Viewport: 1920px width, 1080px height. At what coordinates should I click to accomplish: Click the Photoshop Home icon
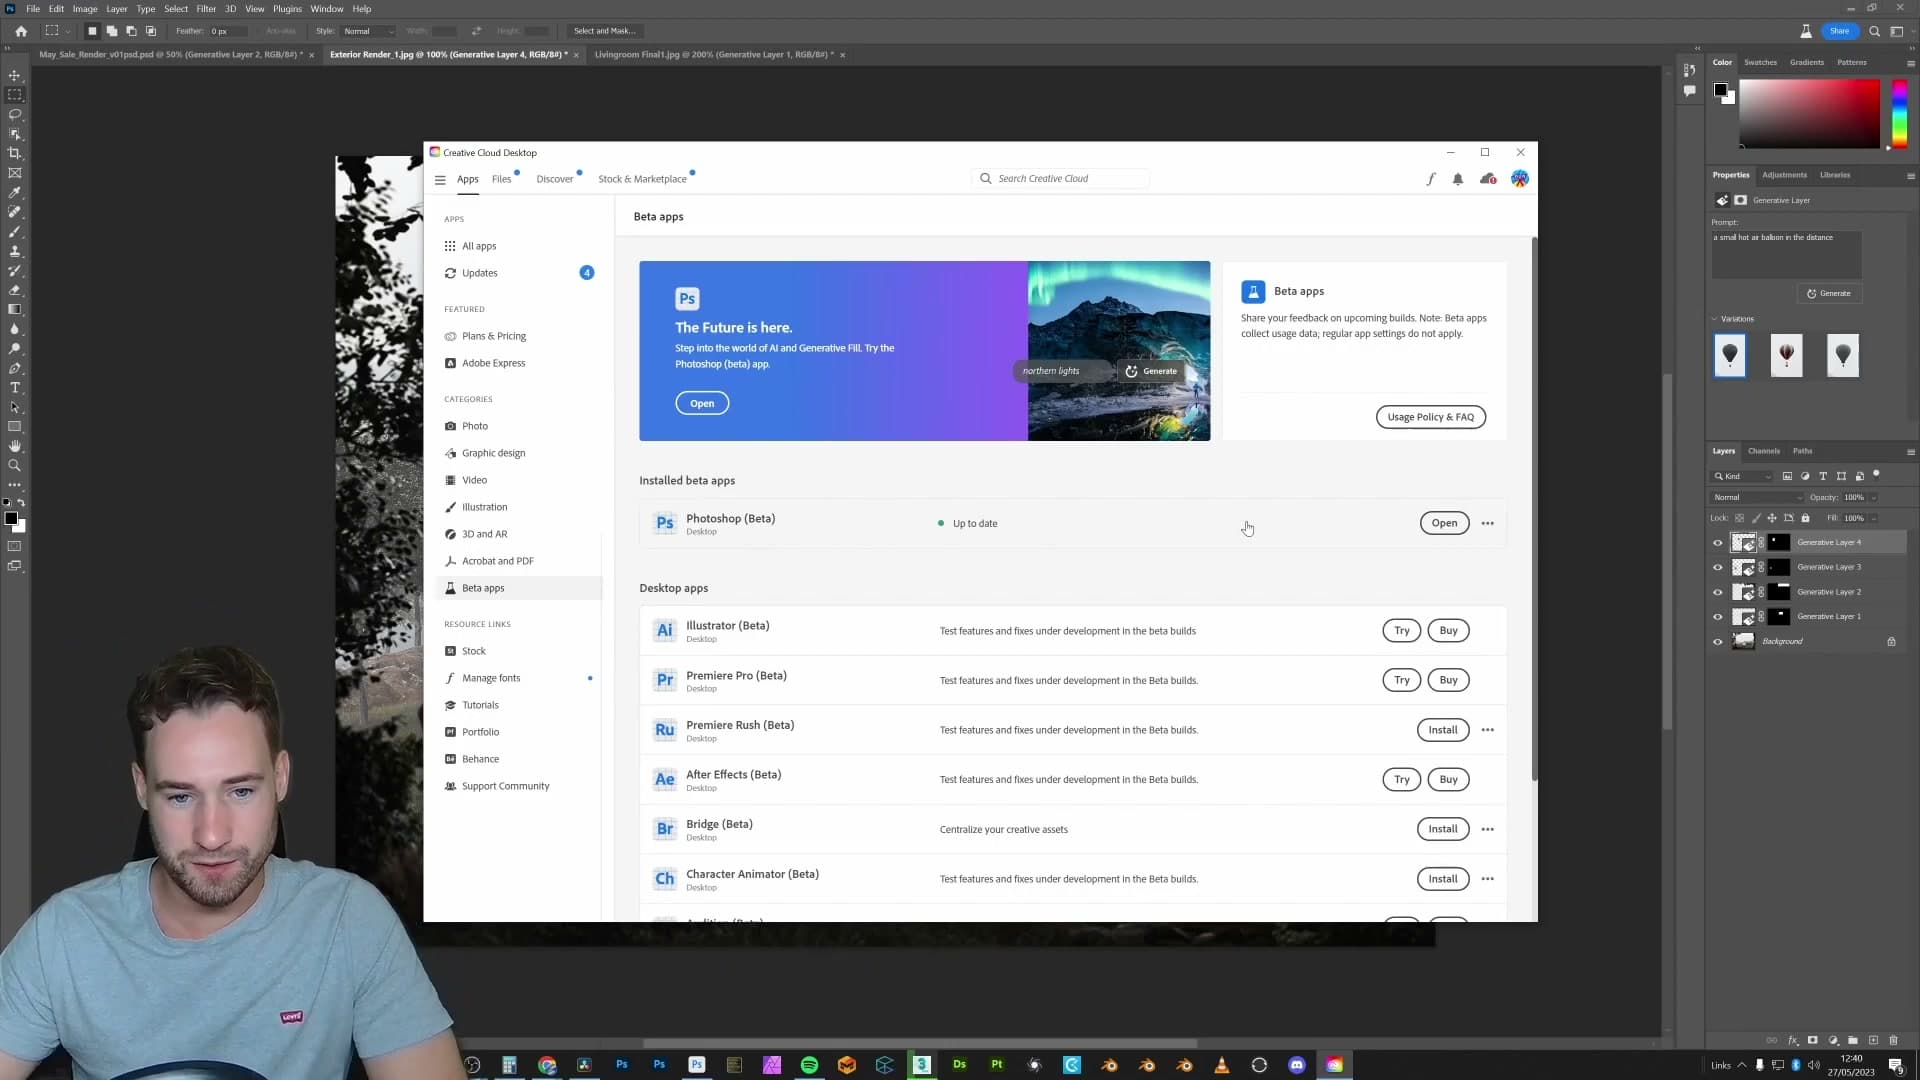[21, 31]
